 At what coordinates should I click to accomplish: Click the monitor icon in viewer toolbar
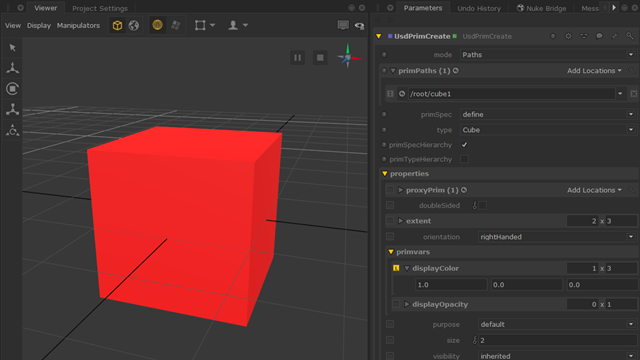pyautogui.click(x=343, y=25)
